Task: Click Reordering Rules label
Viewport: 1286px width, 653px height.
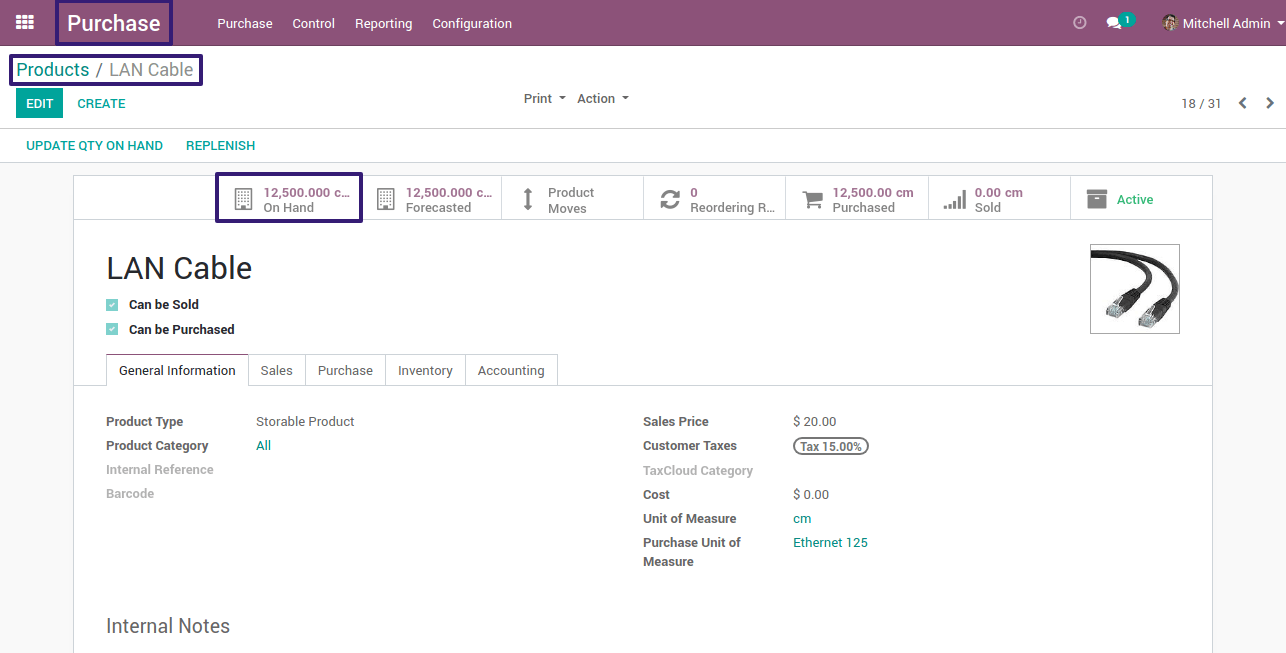Action: tap(733, 208)
